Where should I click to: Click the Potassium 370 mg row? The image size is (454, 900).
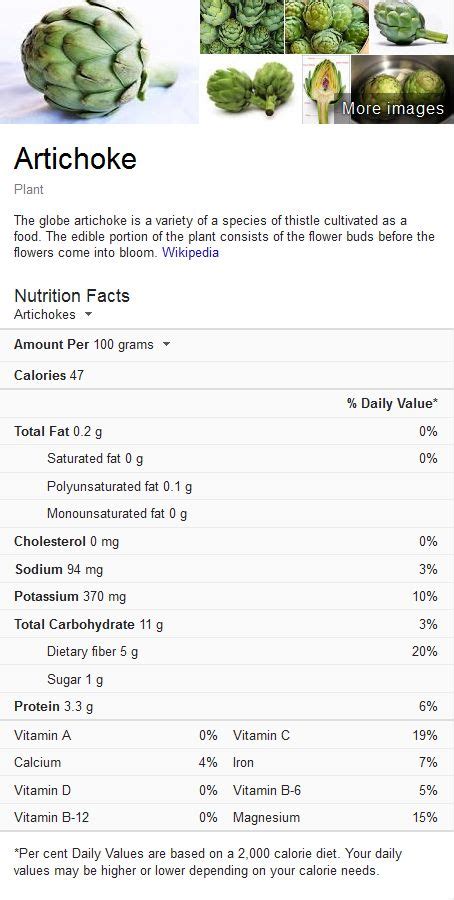pyautogui.click(x=227, y=596)
